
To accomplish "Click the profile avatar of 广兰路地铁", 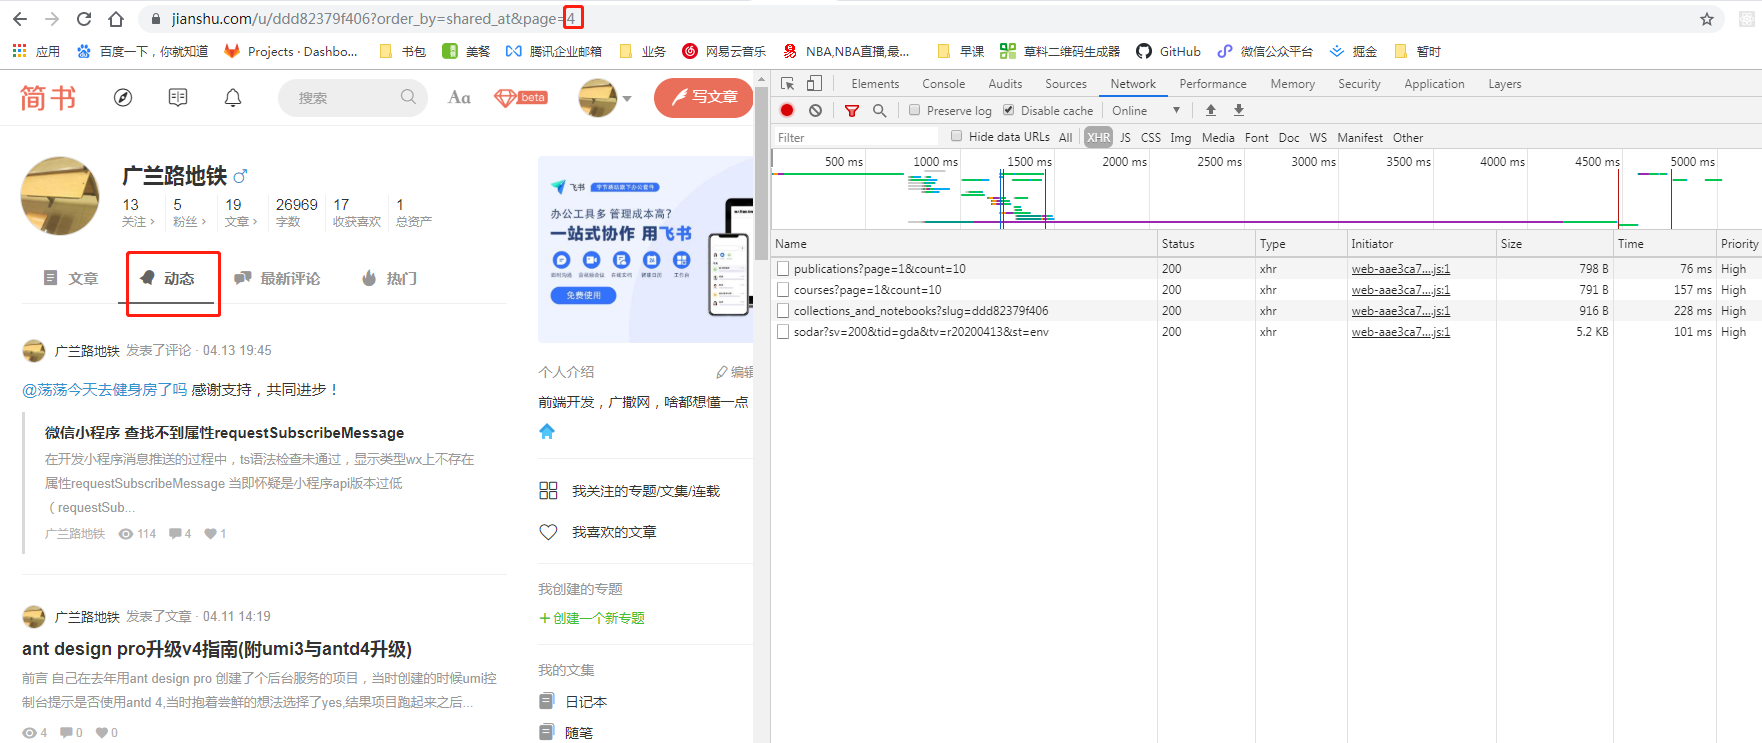I will [x=60, y=196].
